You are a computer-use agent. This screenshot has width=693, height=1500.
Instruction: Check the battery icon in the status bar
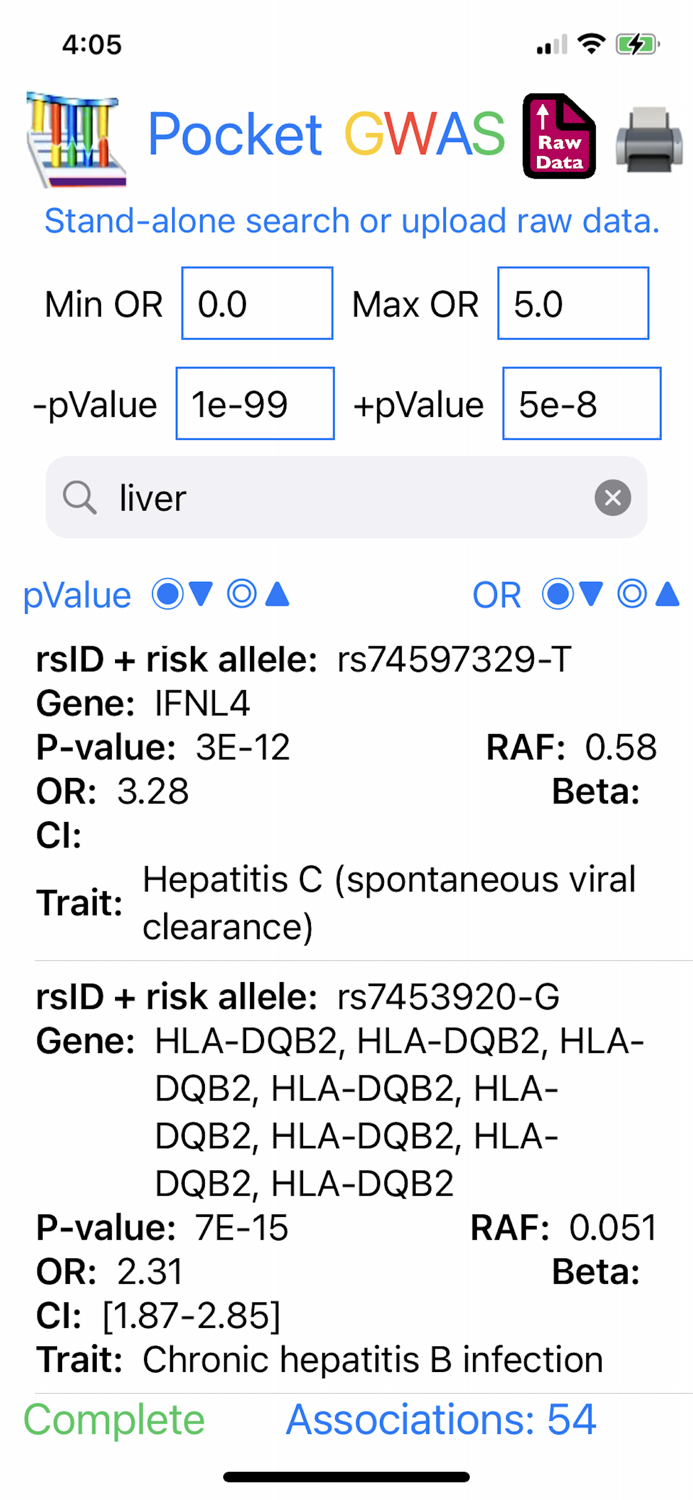(x=636, y=44)
